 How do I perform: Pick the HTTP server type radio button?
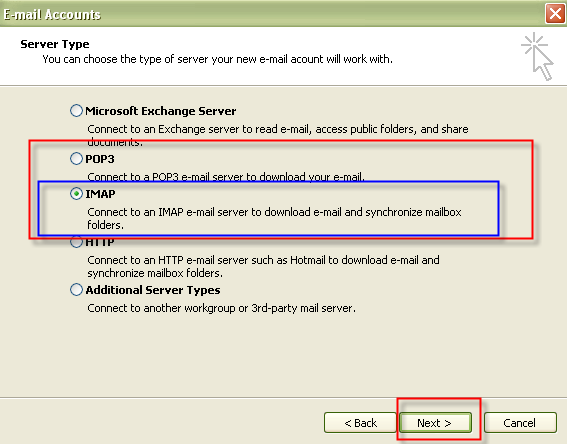[x=76, y=242]
